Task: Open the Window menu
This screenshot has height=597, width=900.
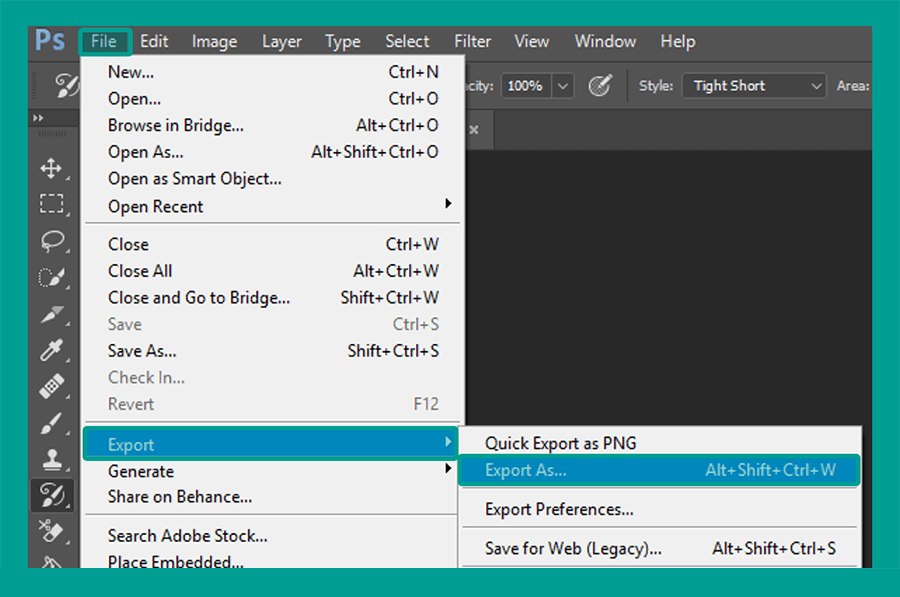Action: [x=605, y=41]
